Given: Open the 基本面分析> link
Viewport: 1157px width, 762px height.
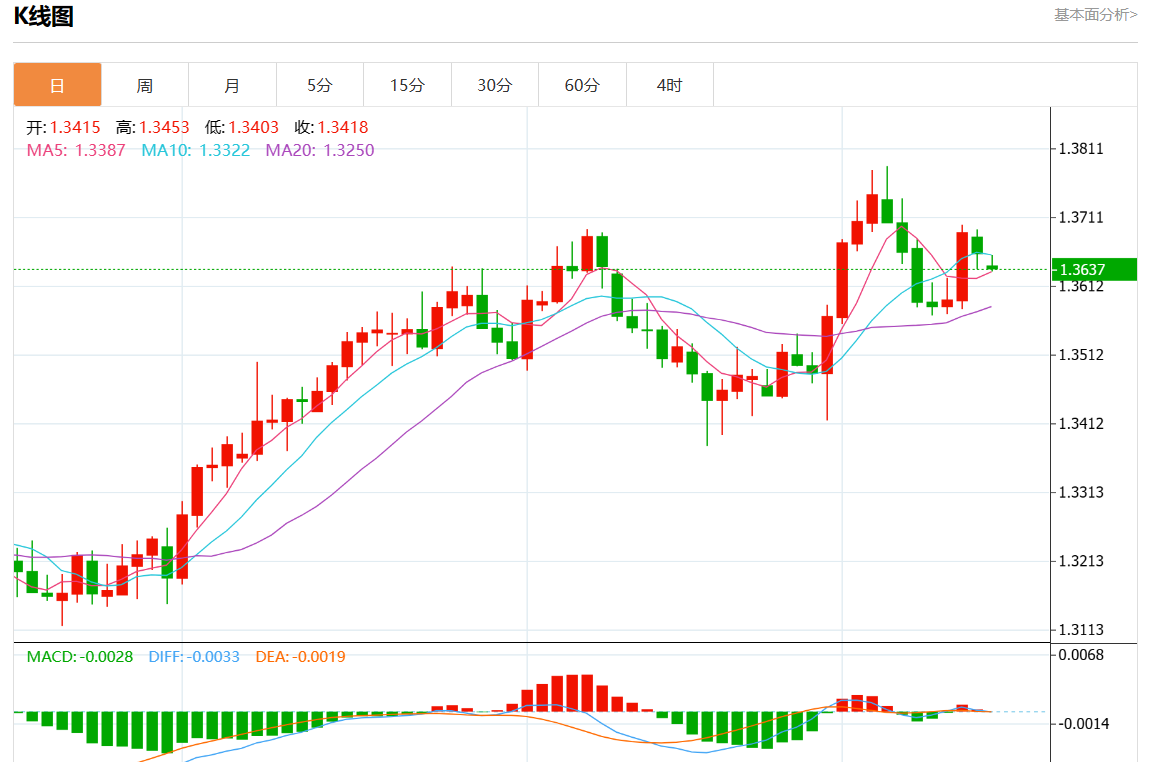Looking at the screenshot, I should pyautogui.click(x=1095, y=15).
